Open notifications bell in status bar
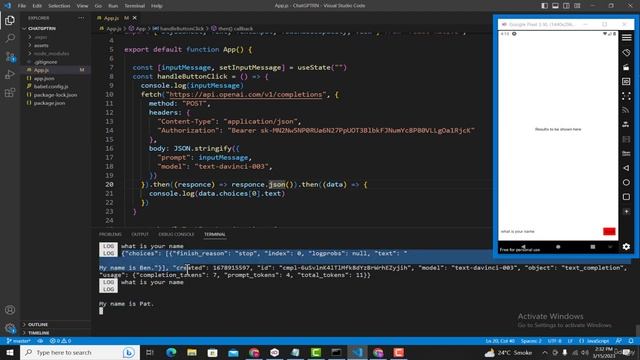The image size is (640, 360). tap(631, 341)
